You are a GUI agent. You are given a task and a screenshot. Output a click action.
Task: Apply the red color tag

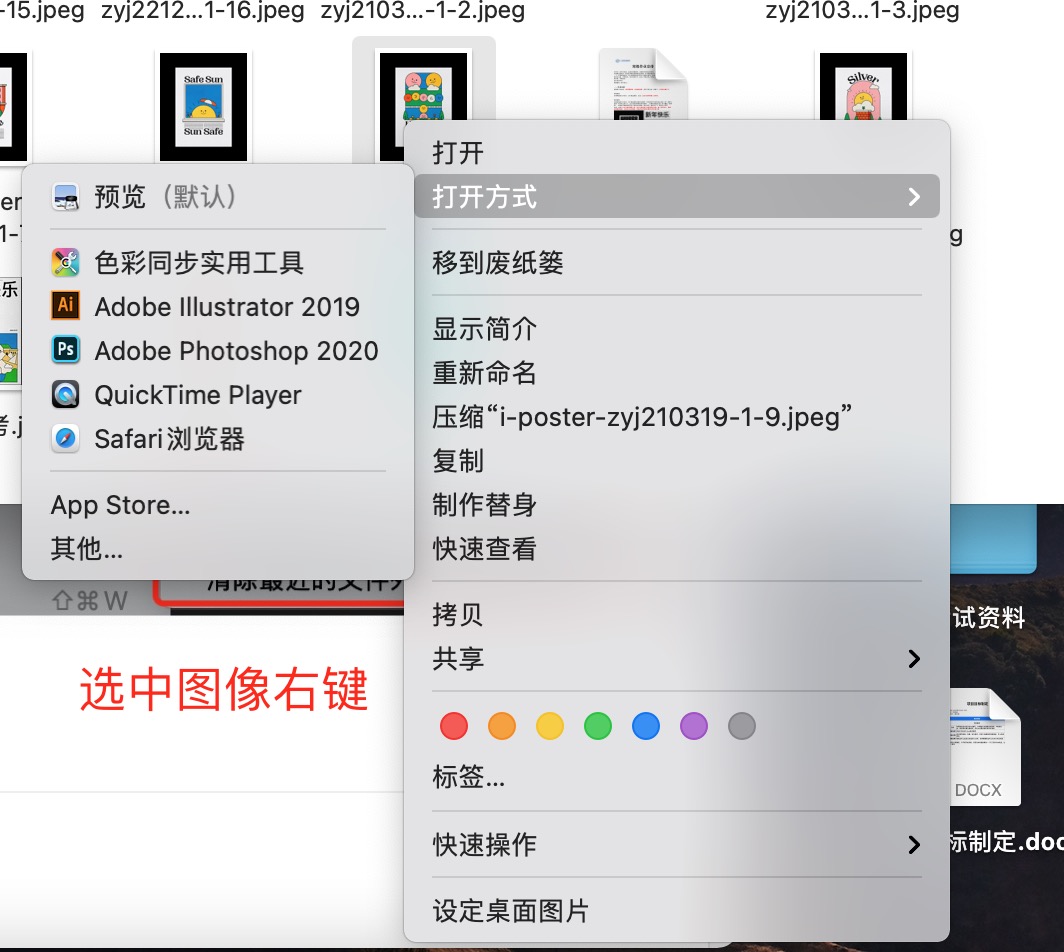click(454, 726)
